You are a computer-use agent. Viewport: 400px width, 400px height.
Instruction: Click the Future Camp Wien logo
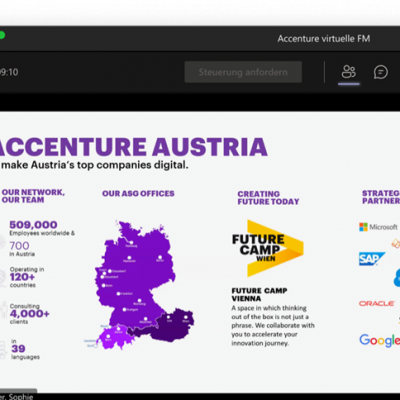267,248
